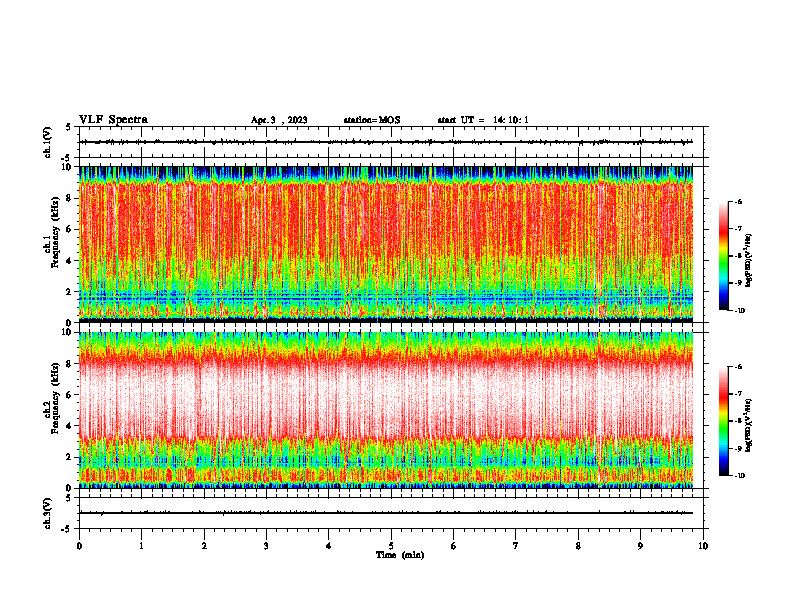Click the -5 tick on ch.3(V) axis
Image resolution: width=792 pixels, height=612 pixels.
click(67, 529)
